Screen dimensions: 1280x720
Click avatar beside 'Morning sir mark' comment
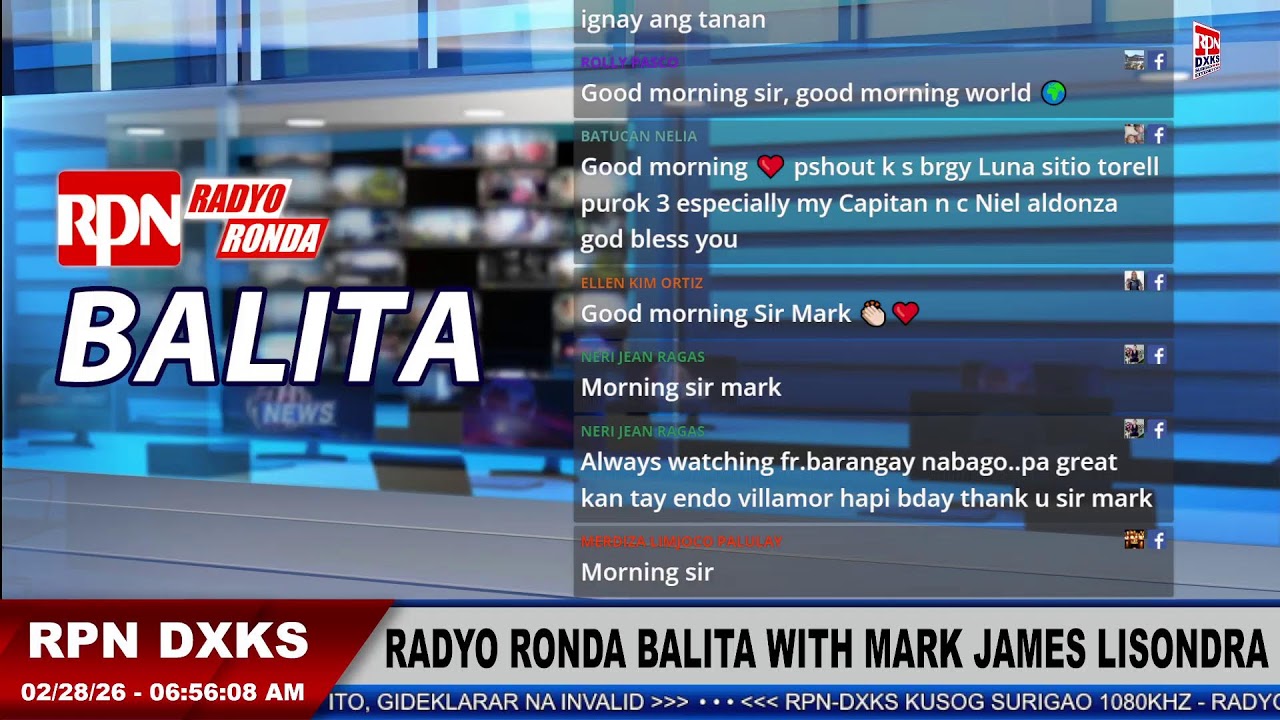1134,355
